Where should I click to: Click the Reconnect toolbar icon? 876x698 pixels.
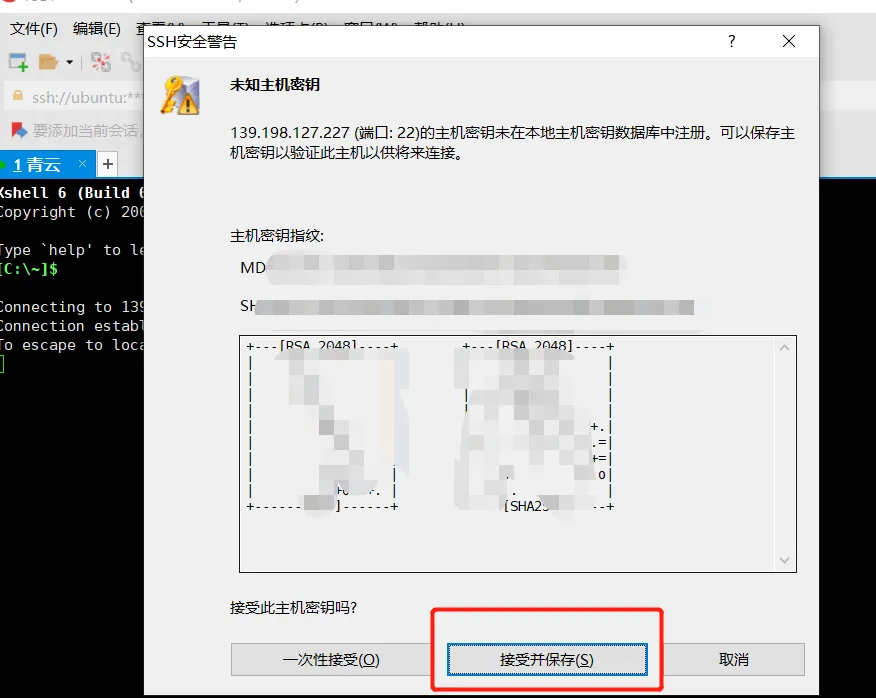coord(101,62)
